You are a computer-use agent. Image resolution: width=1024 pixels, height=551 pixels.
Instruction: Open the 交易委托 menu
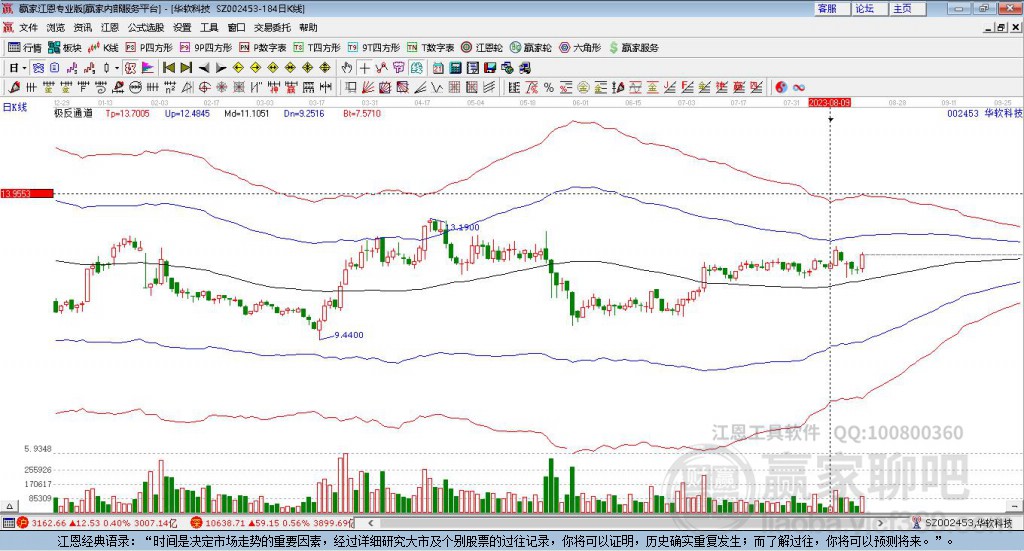271,28
